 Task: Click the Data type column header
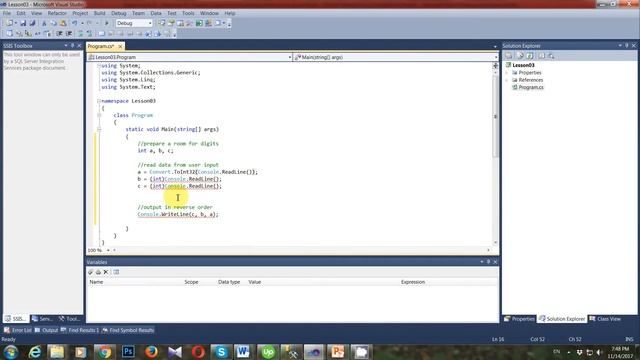[x=229, y=282]
